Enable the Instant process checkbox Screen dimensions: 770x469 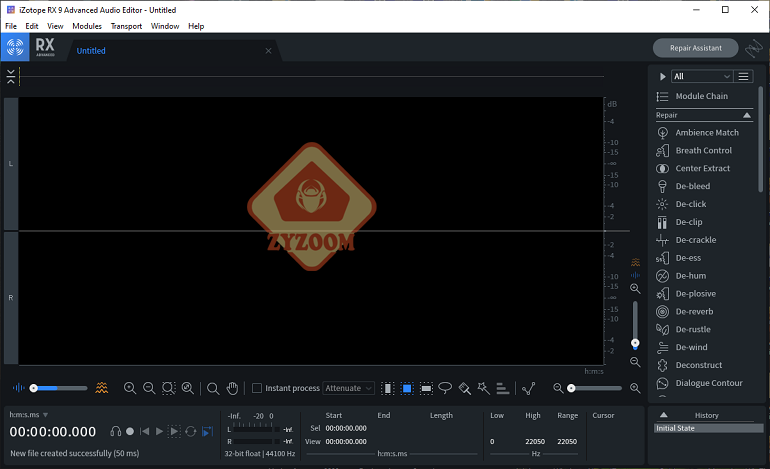(257, 388)
